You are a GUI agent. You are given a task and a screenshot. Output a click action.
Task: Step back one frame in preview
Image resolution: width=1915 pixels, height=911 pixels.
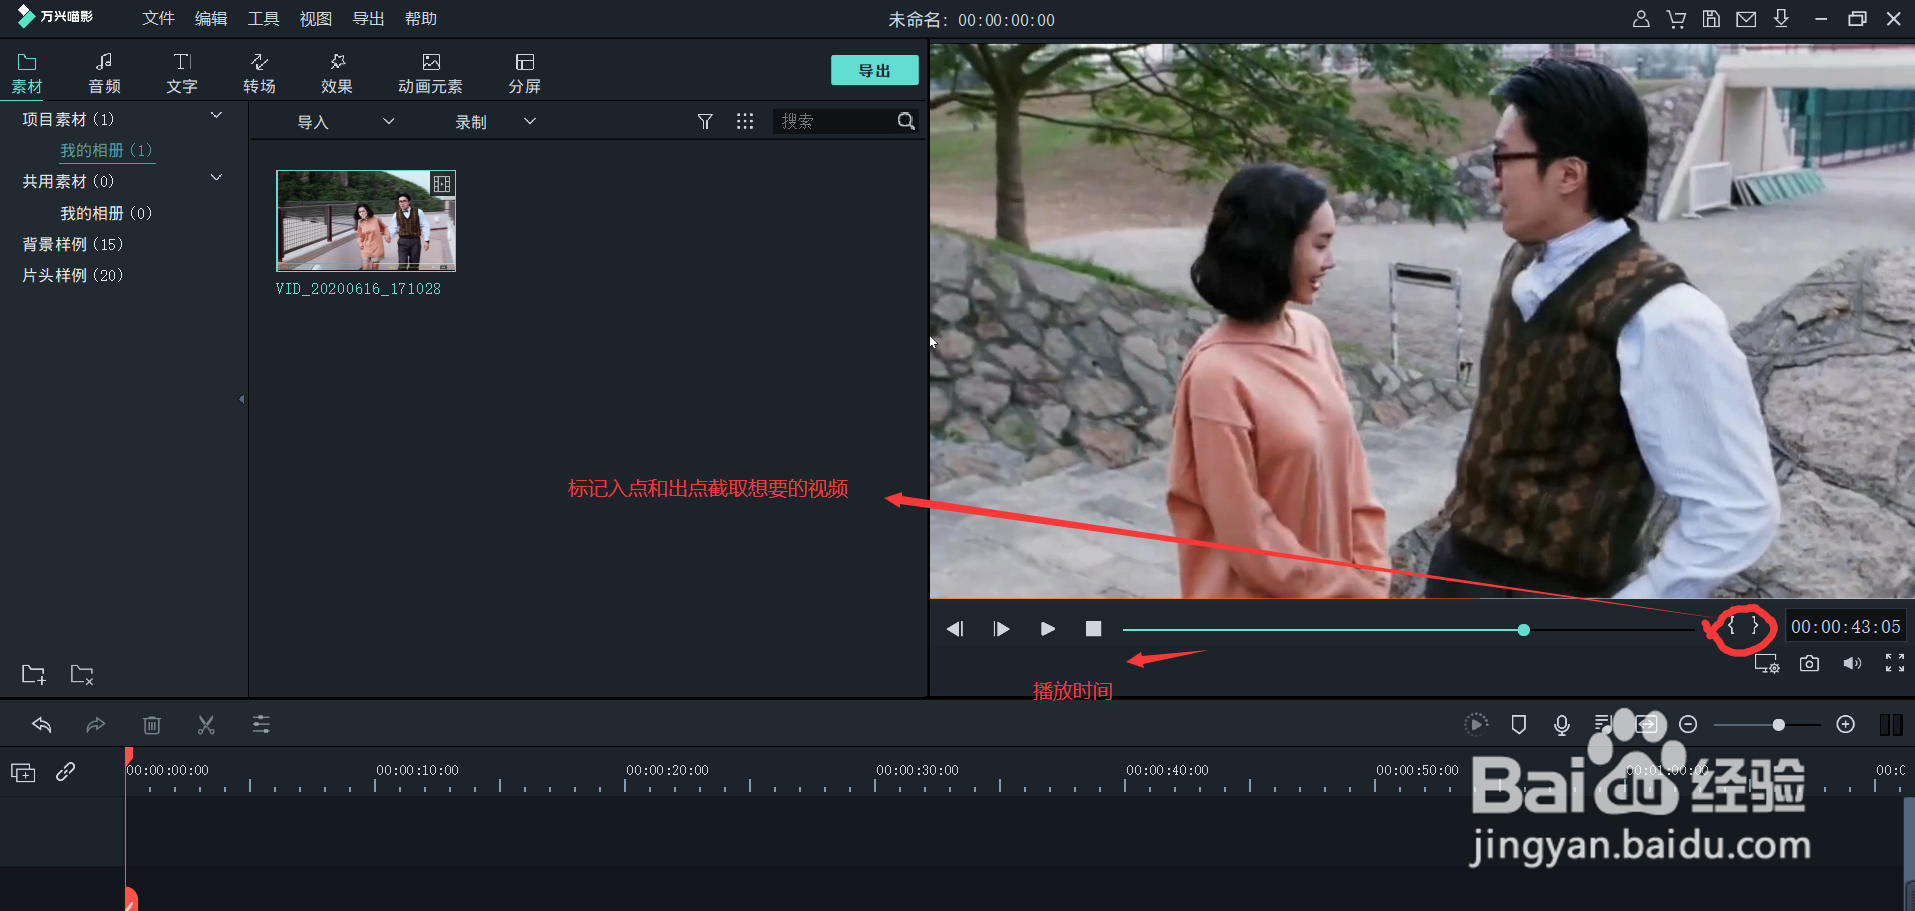pyautogui.click(x=955, y=629)
